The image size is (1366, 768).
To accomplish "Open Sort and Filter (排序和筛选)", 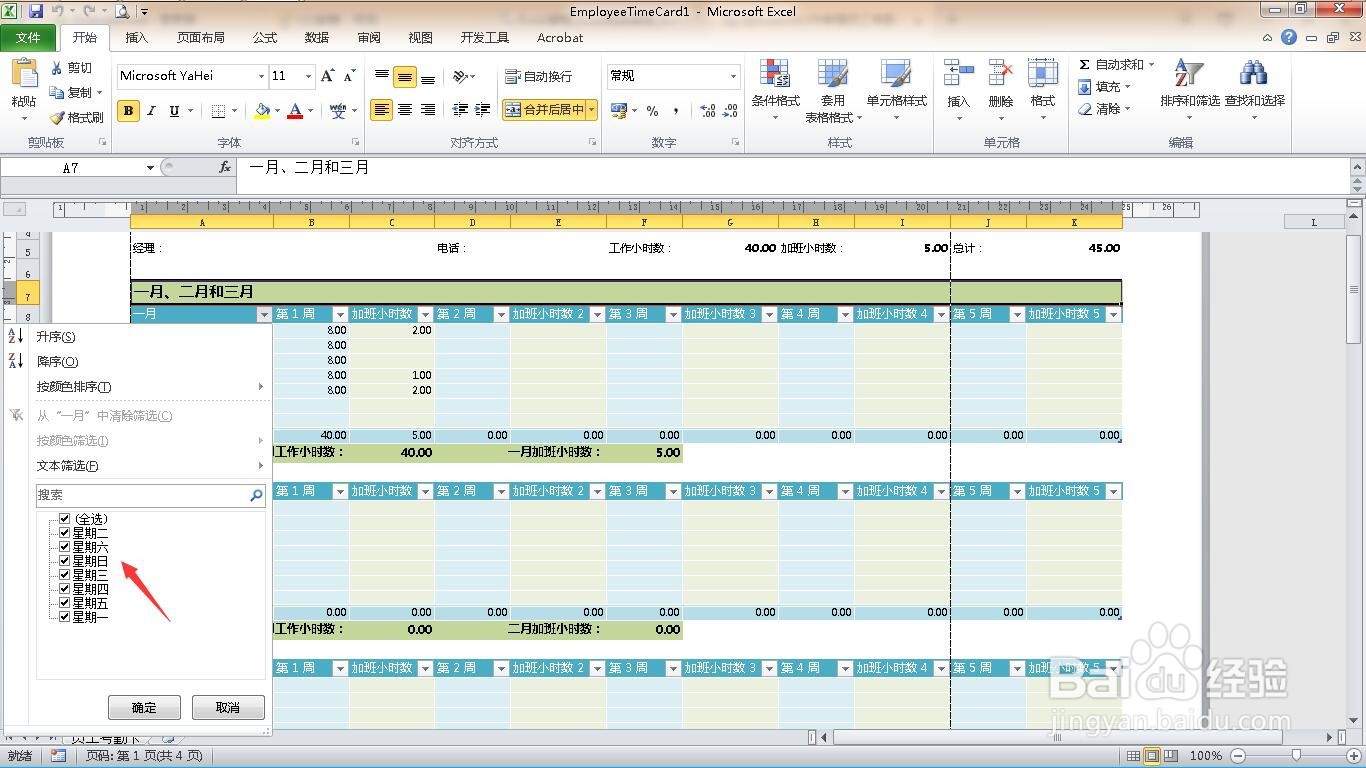I will click(1189, 90).
